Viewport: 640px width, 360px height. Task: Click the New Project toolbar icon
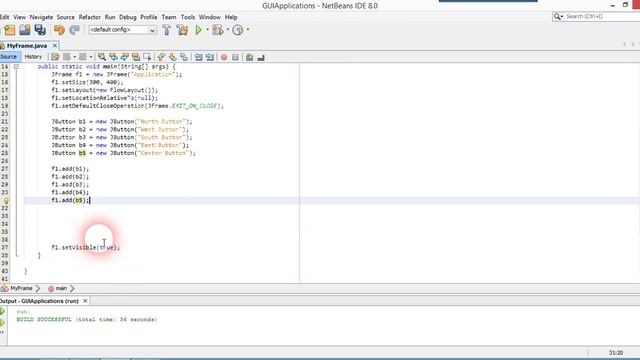pyautogui.click(x=9, y=30)
